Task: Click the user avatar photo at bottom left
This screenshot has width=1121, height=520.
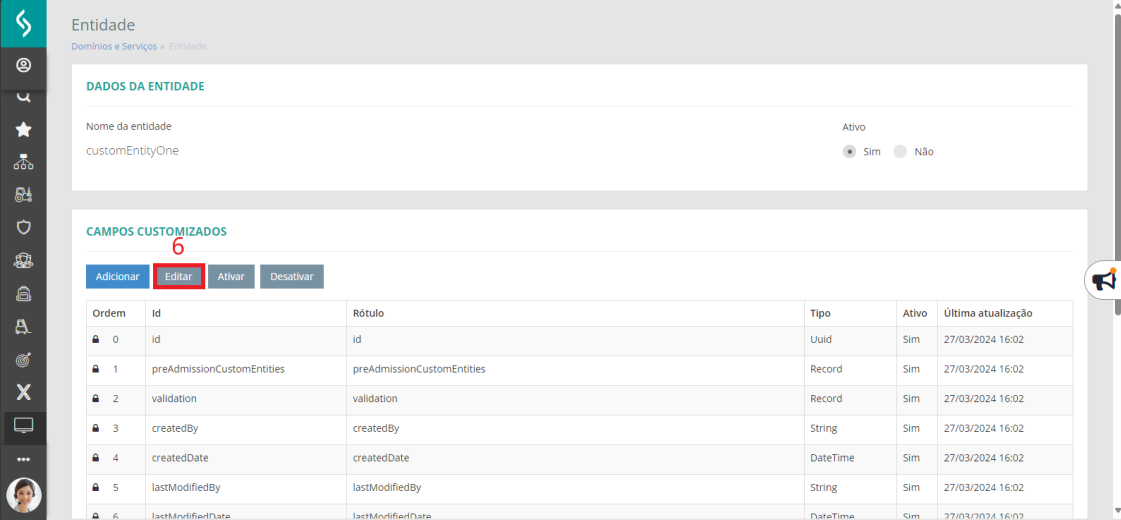Action: (23, 495)
